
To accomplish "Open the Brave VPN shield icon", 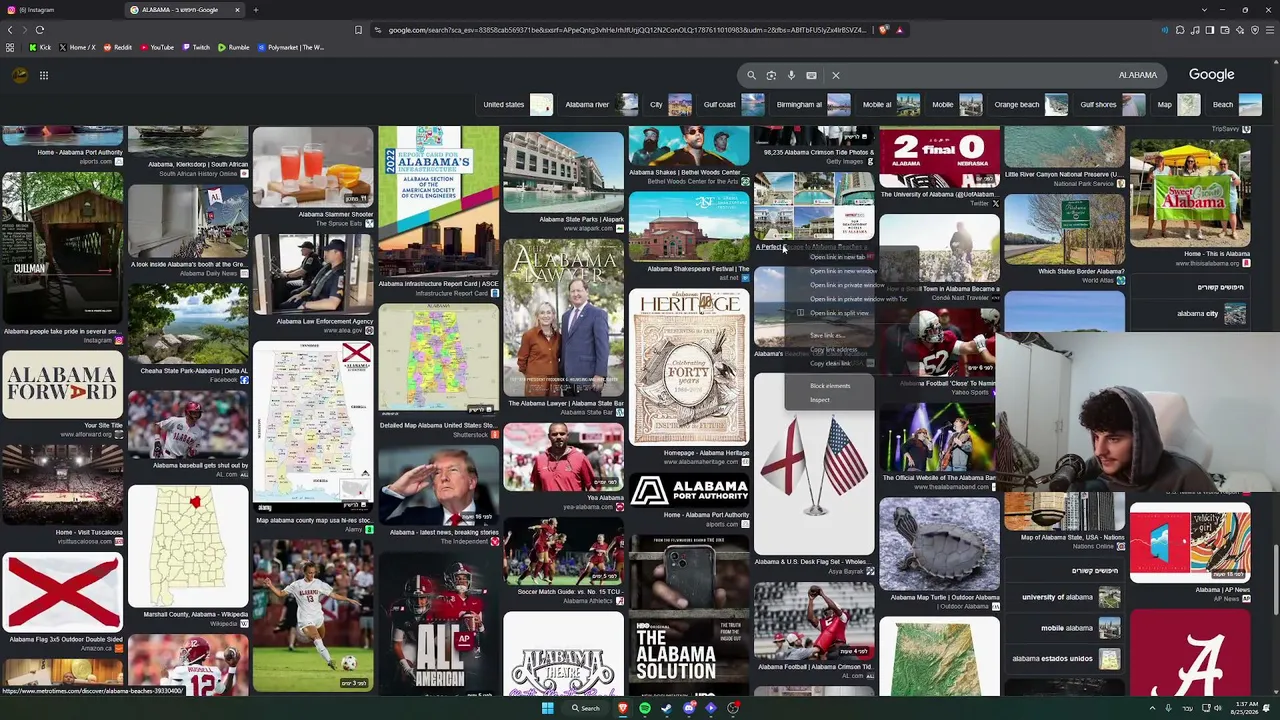I will pos(1255,30).
